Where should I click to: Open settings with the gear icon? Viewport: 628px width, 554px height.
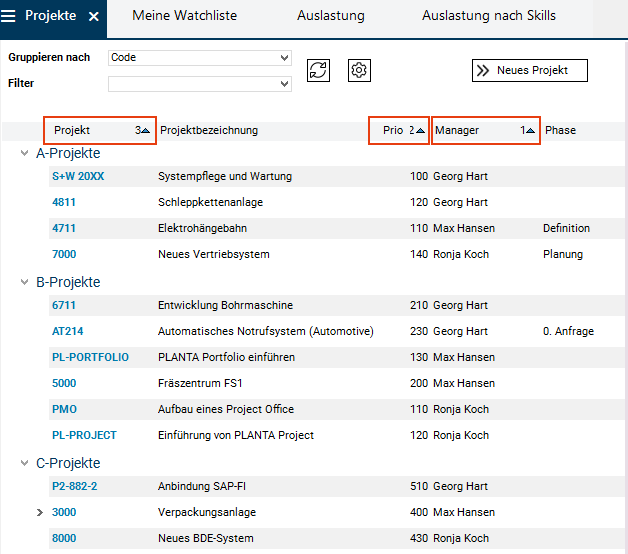[360, 70]
